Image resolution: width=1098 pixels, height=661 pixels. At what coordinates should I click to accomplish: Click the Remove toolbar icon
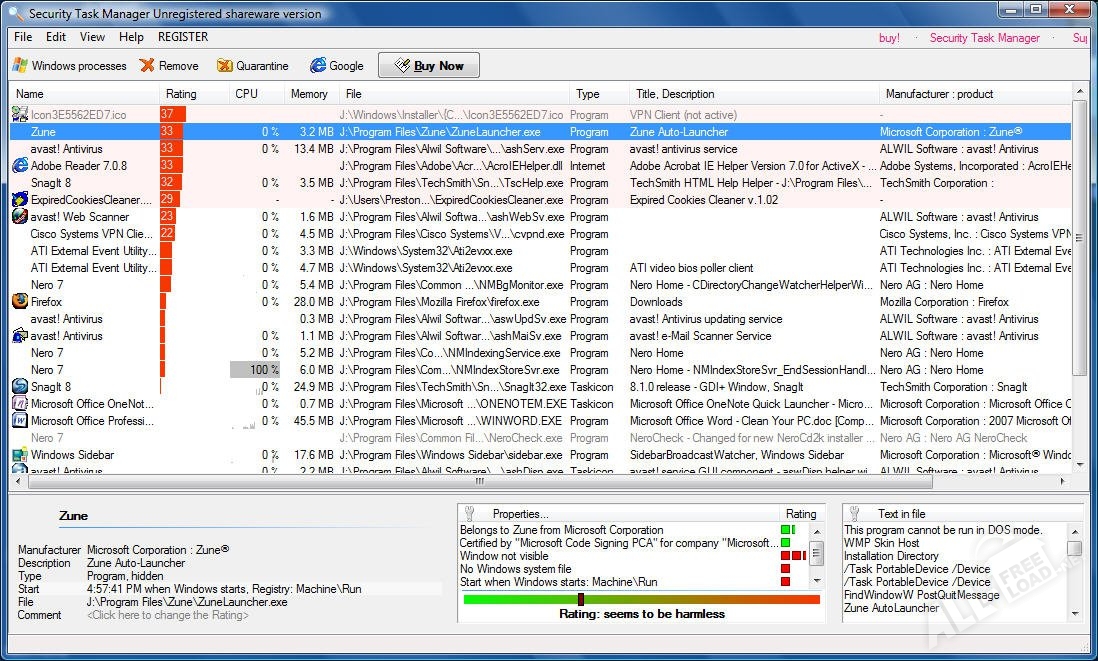pos(147,66)
